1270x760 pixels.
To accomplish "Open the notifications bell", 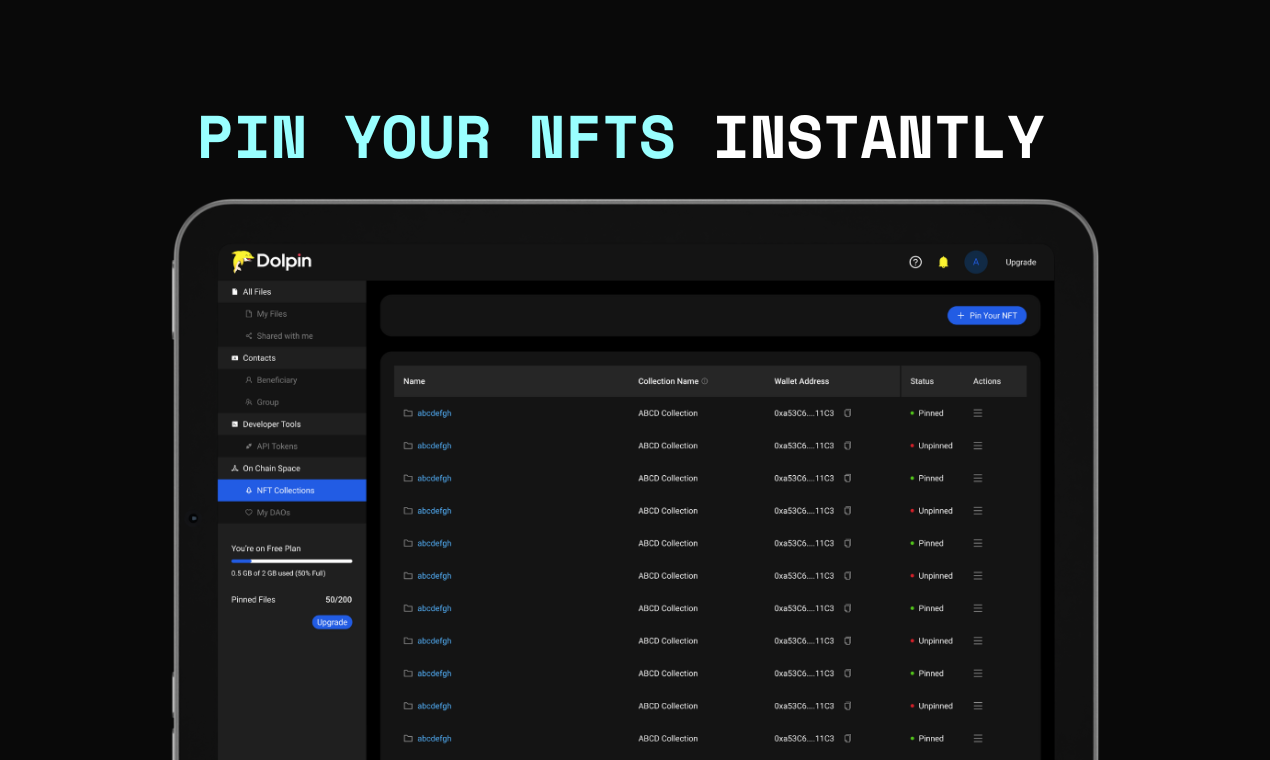I will (943, 262).
